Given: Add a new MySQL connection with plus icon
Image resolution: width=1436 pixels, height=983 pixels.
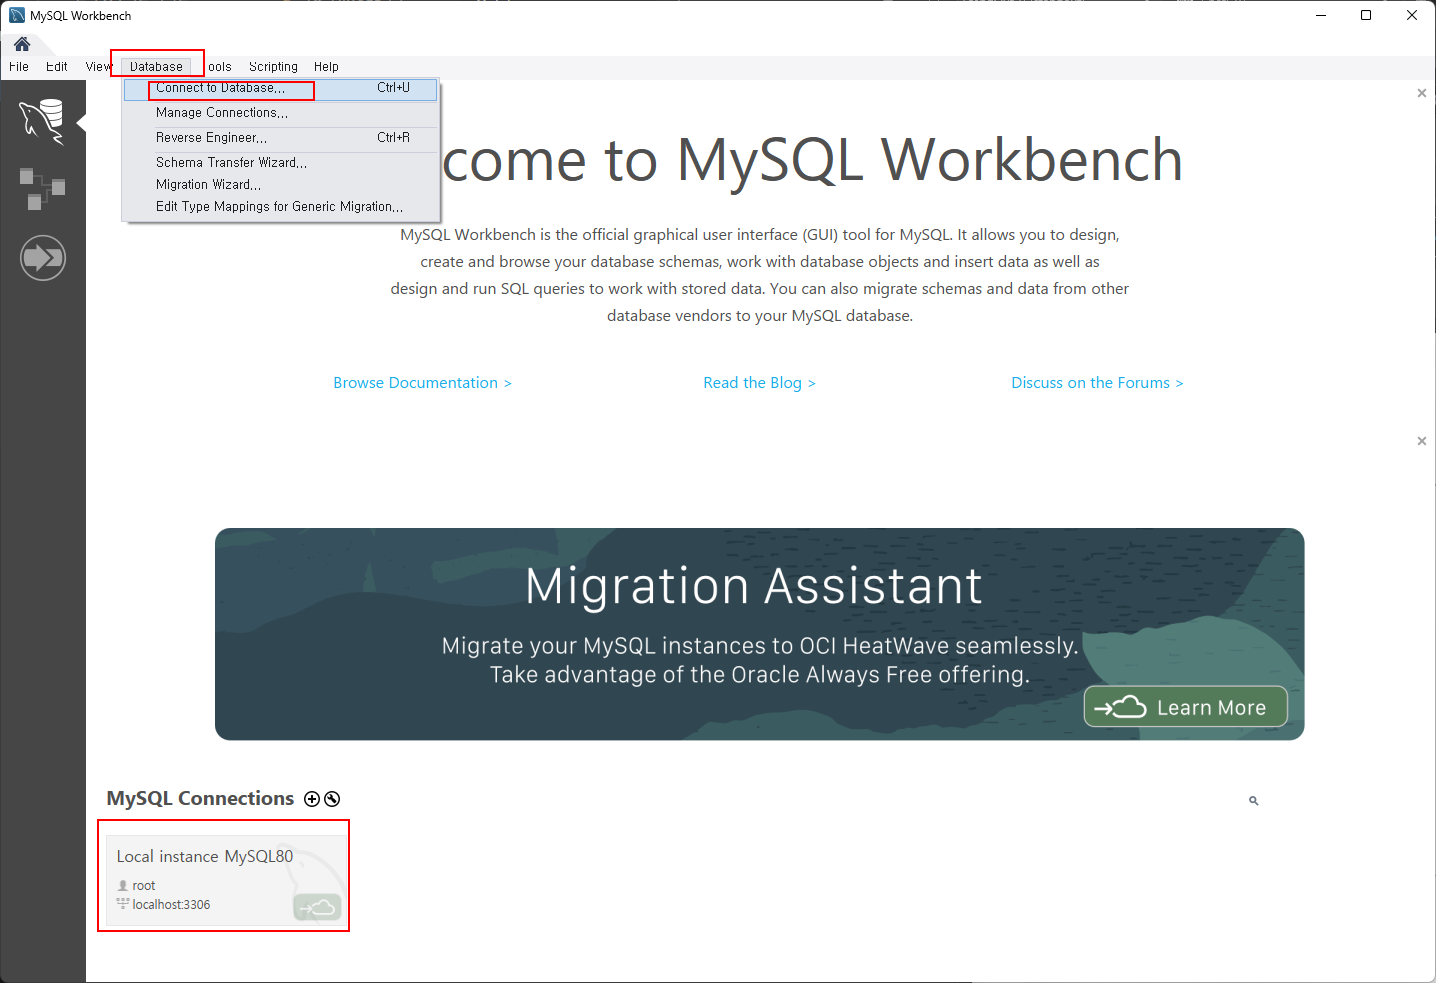Looking at the screenshot, I should [312, 799].
